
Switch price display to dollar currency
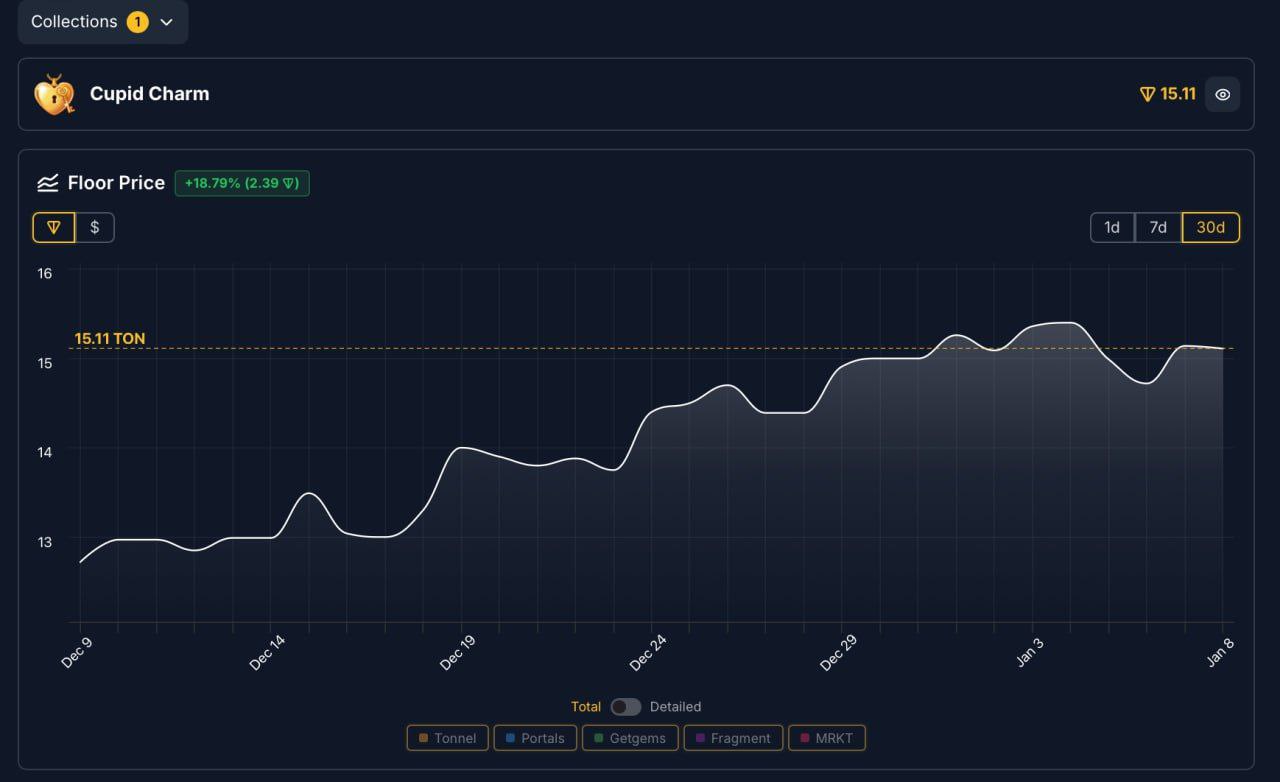95,228
